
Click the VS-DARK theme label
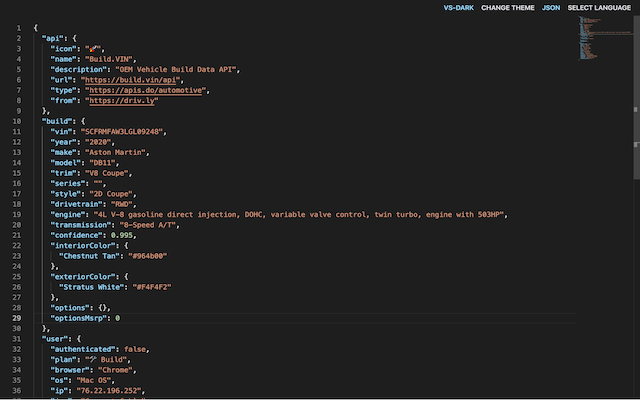(x=459, y=8)
